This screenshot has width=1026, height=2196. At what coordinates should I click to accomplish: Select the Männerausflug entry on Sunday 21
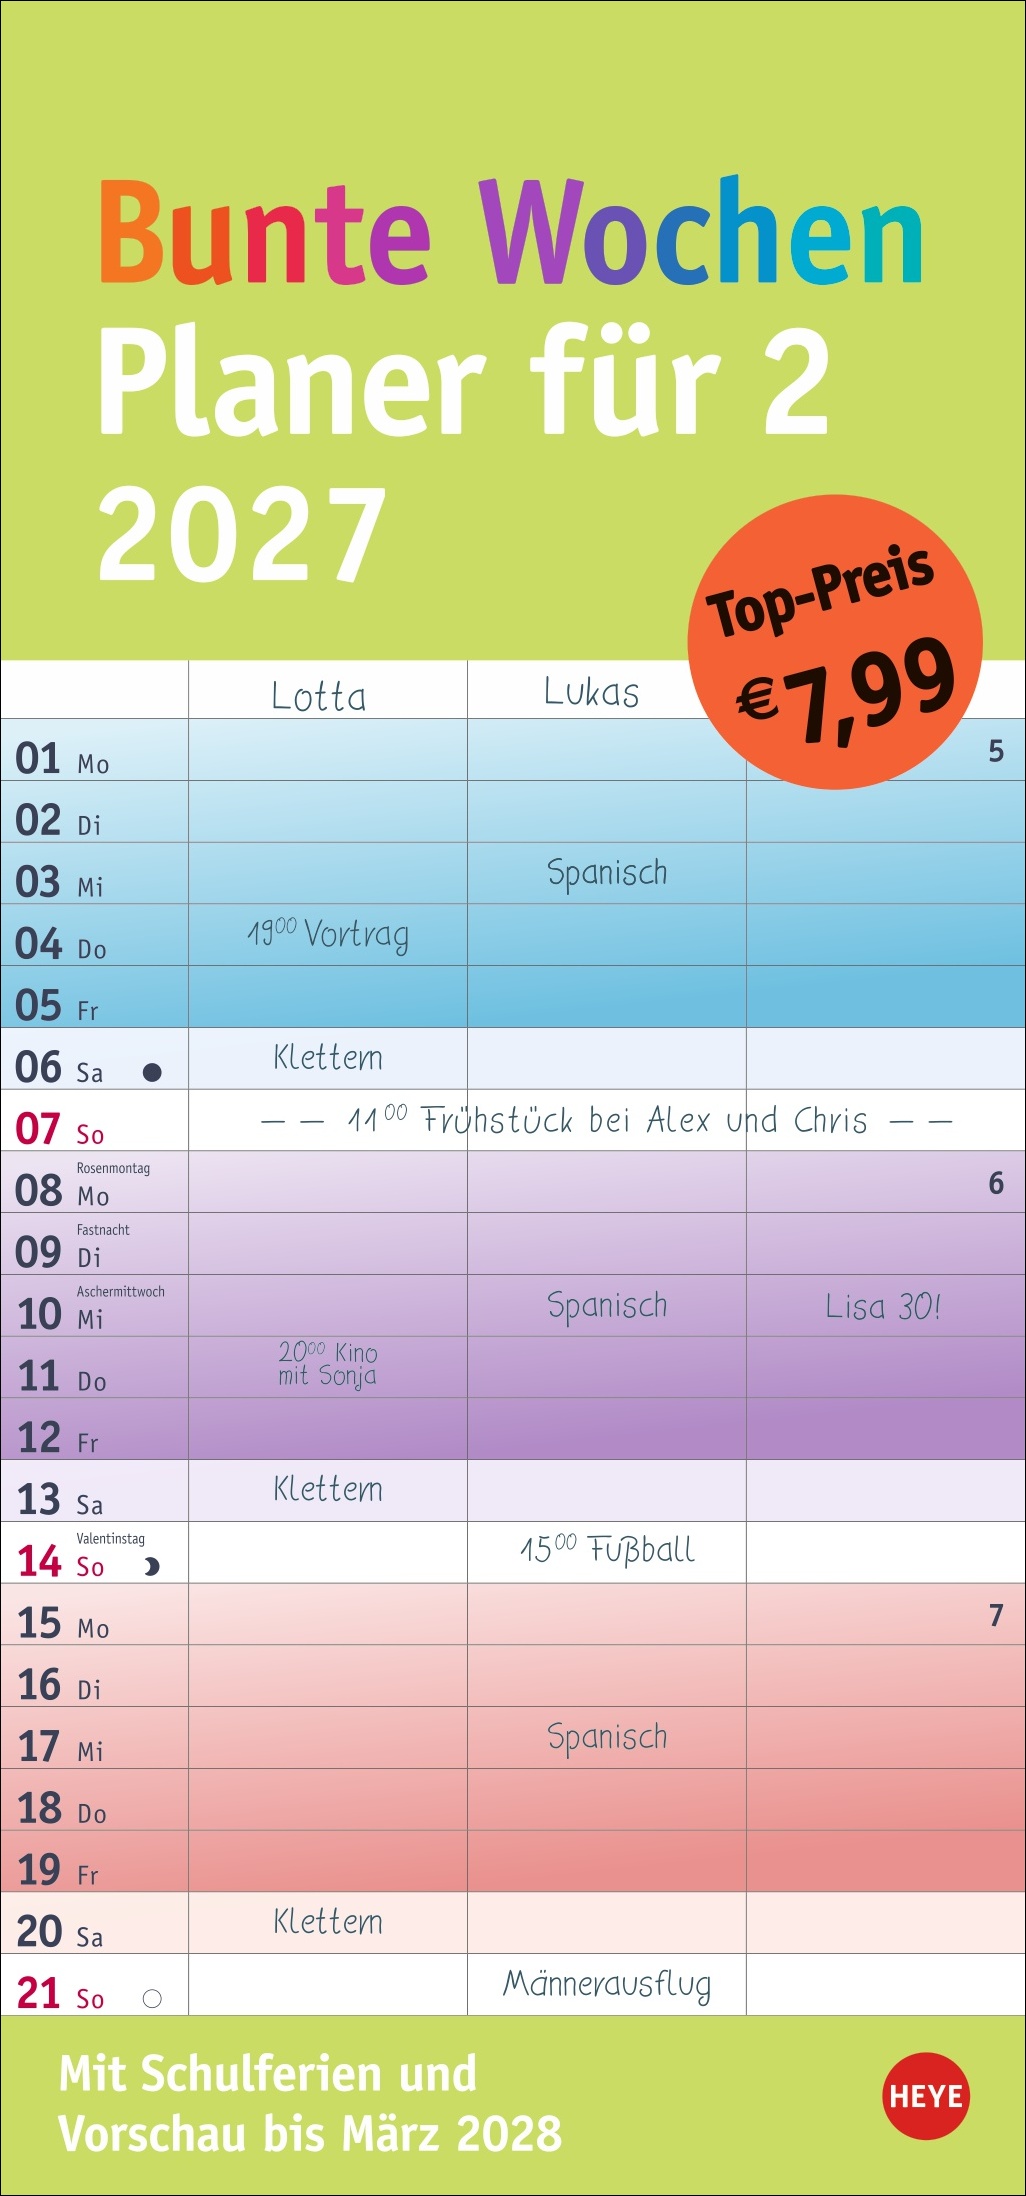point(607,1984)
